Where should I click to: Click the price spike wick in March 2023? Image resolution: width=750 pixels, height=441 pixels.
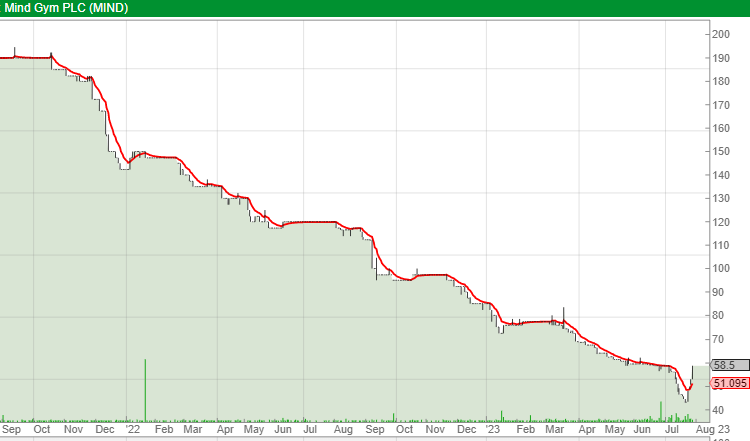tap(563, 314)
